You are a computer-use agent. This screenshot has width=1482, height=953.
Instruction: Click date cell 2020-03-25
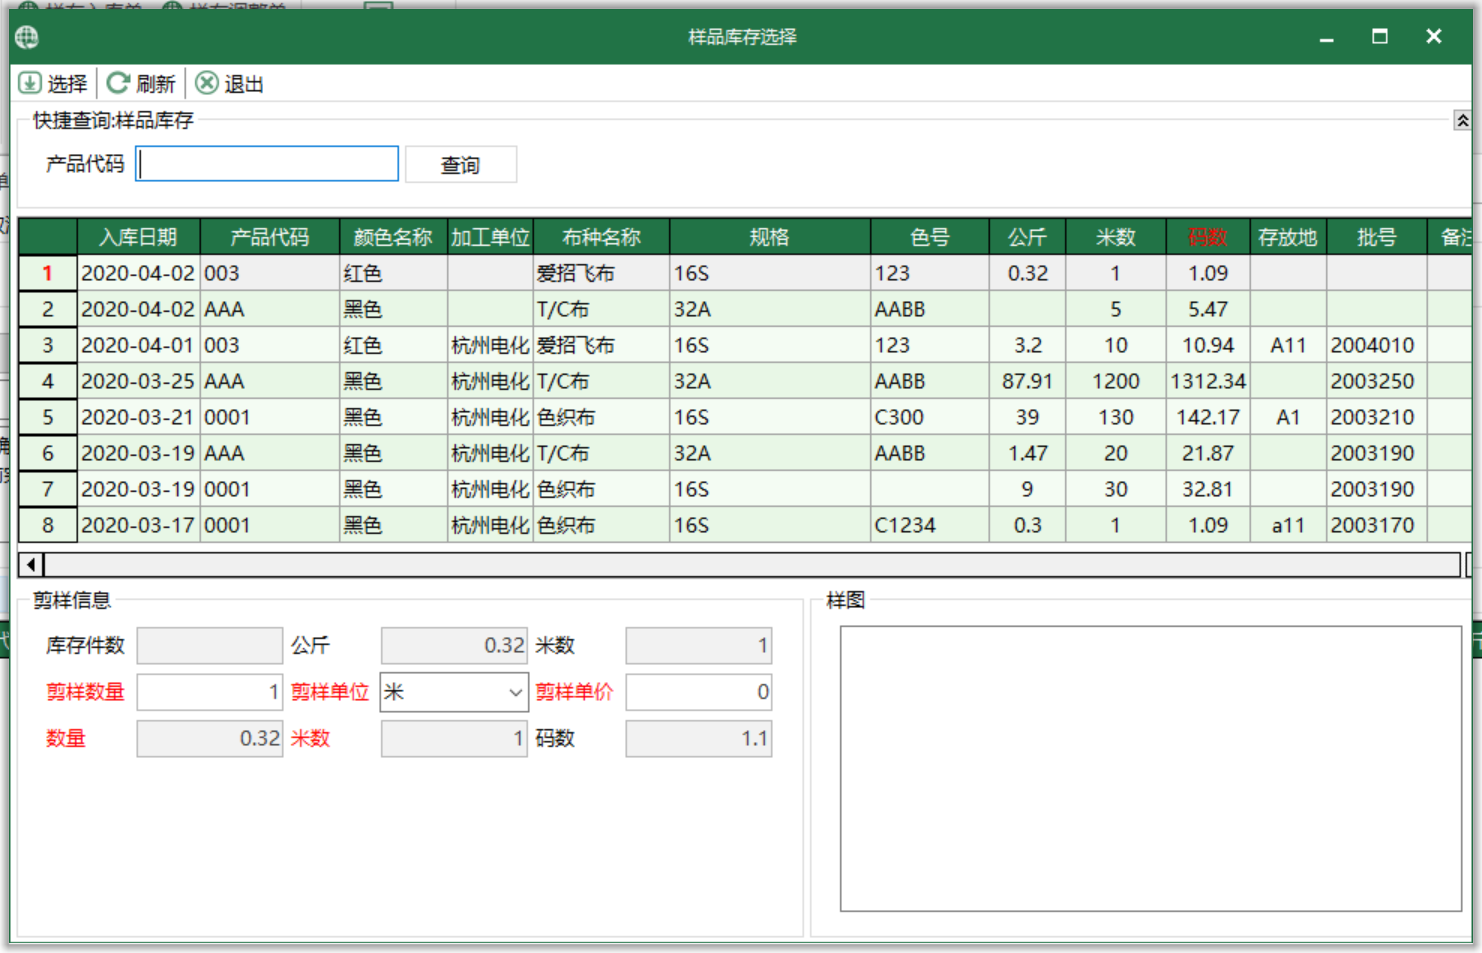point(139,381)
